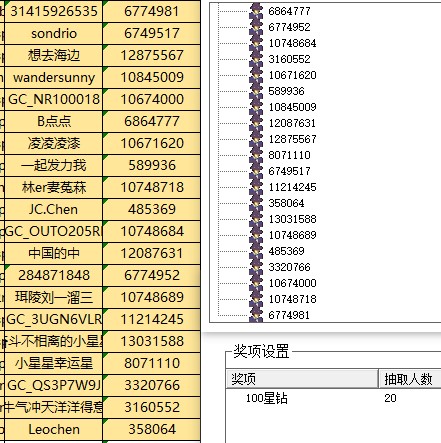Click spreadsheet cell GC_QS3P7W9J
Image resolution: width=441 pixels, height=443 pixels.
pos(54,385)
